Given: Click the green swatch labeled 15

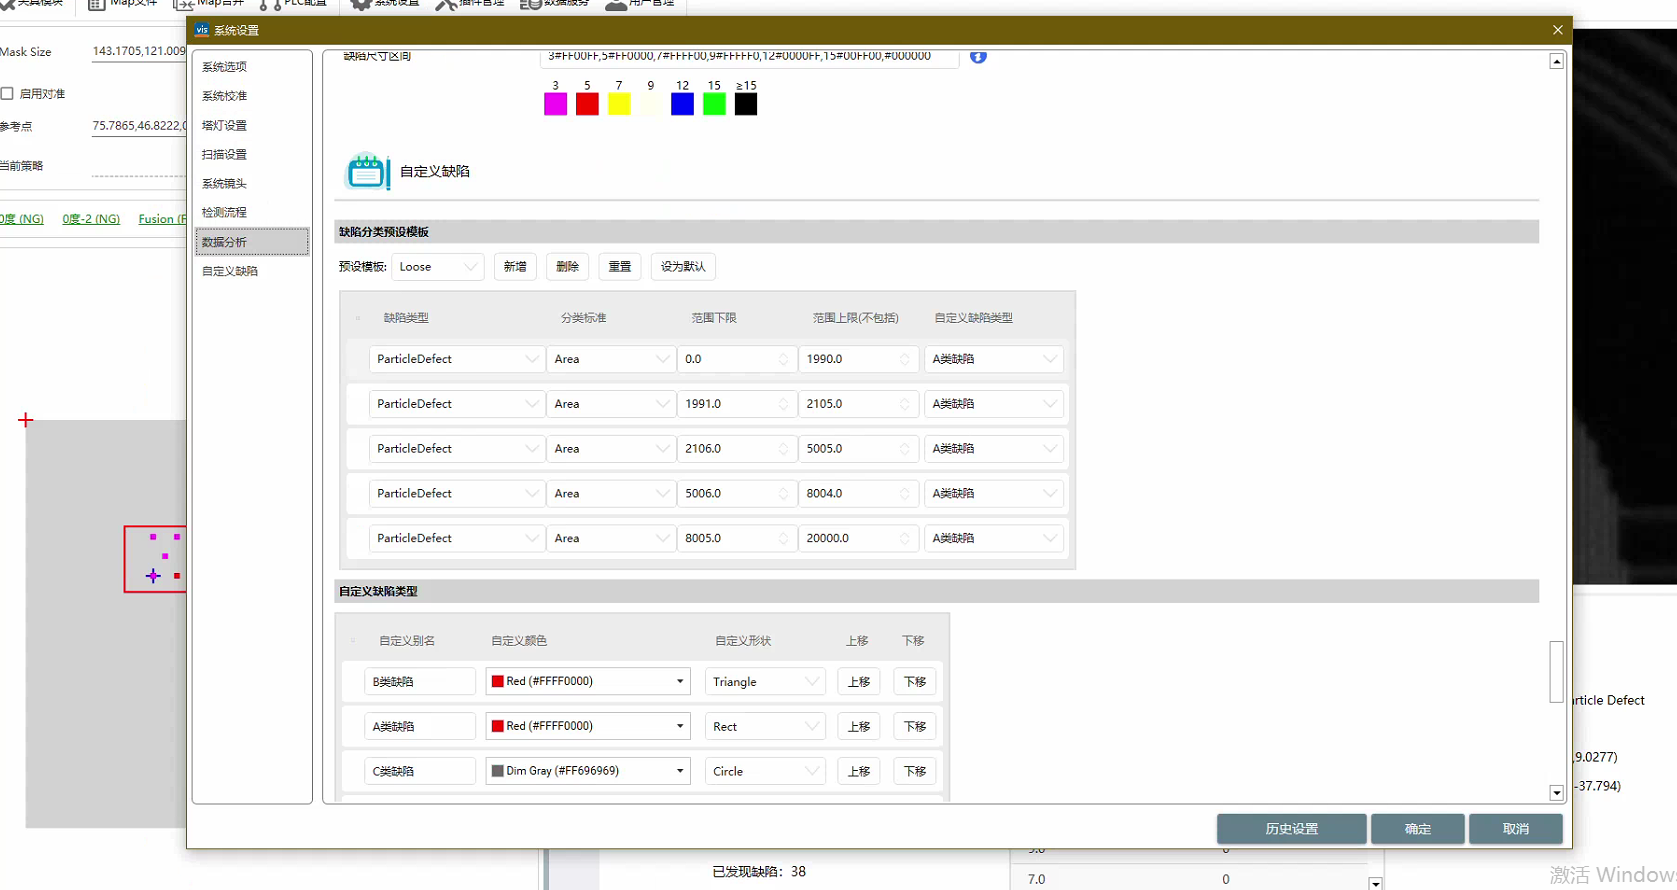Looking at the screenshot, I should (x=714, y=104).
